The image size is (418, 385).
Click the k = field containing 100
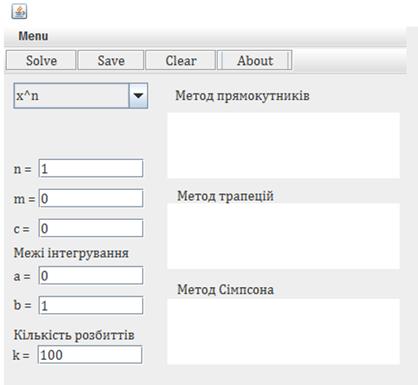click(x=90, y=355)
